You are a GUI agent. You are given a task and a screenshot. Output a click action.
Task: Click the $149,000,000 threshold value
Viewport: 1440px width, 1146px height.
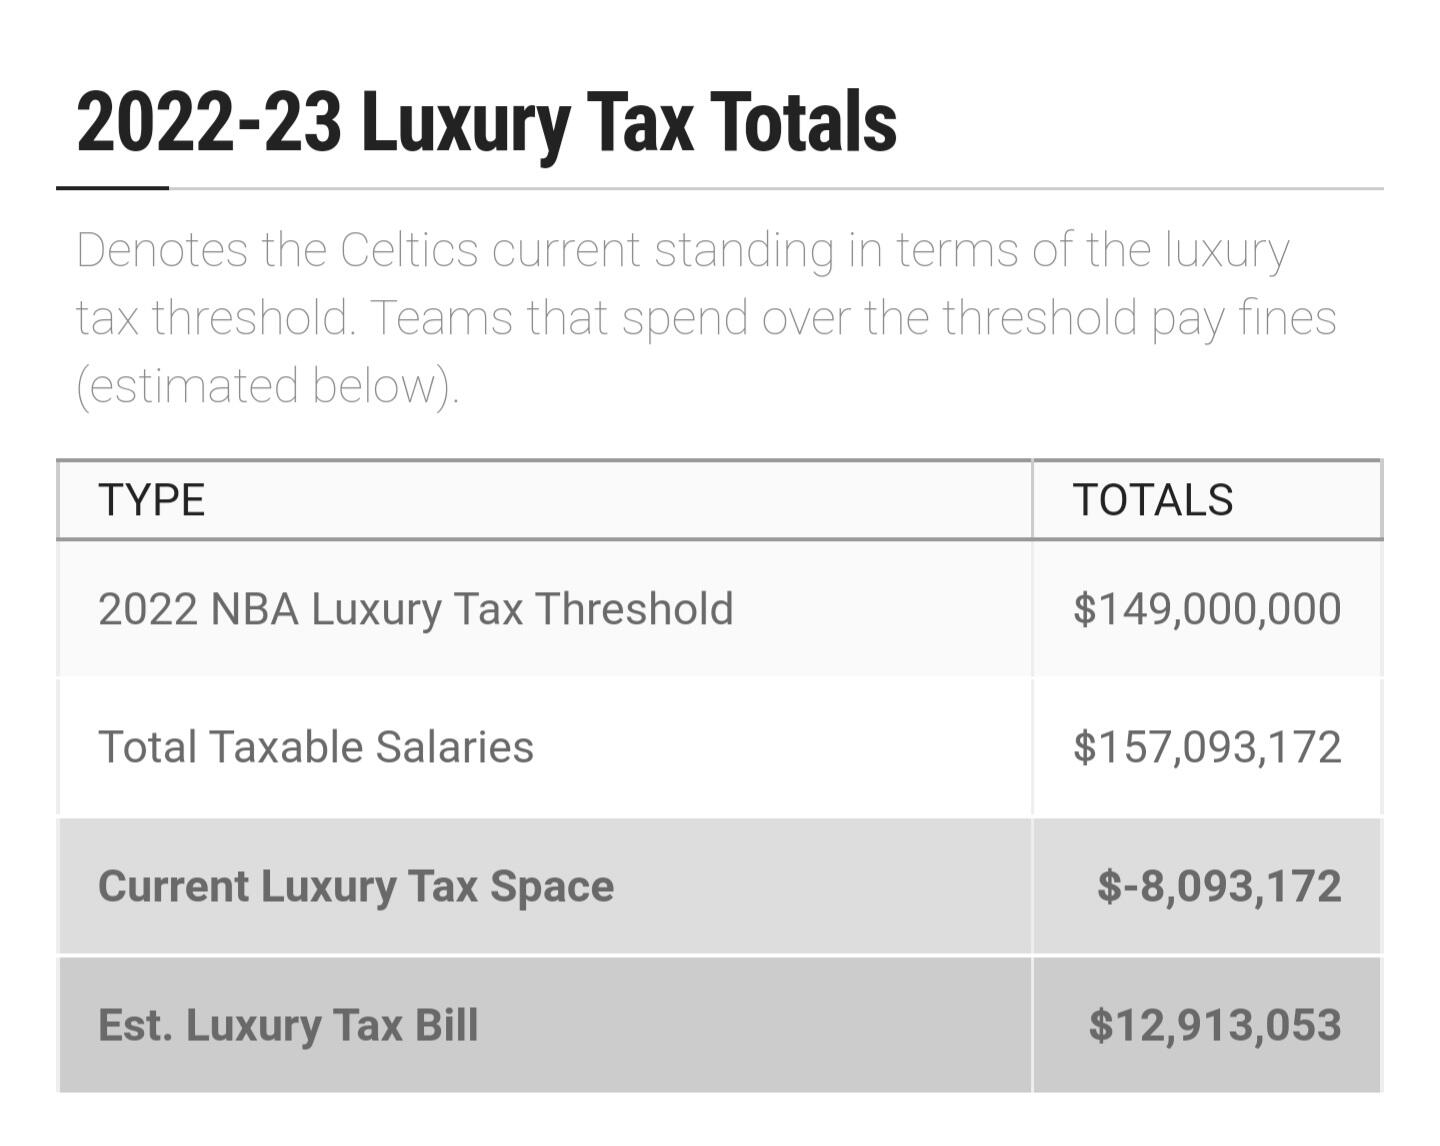tap(1206, 609)
